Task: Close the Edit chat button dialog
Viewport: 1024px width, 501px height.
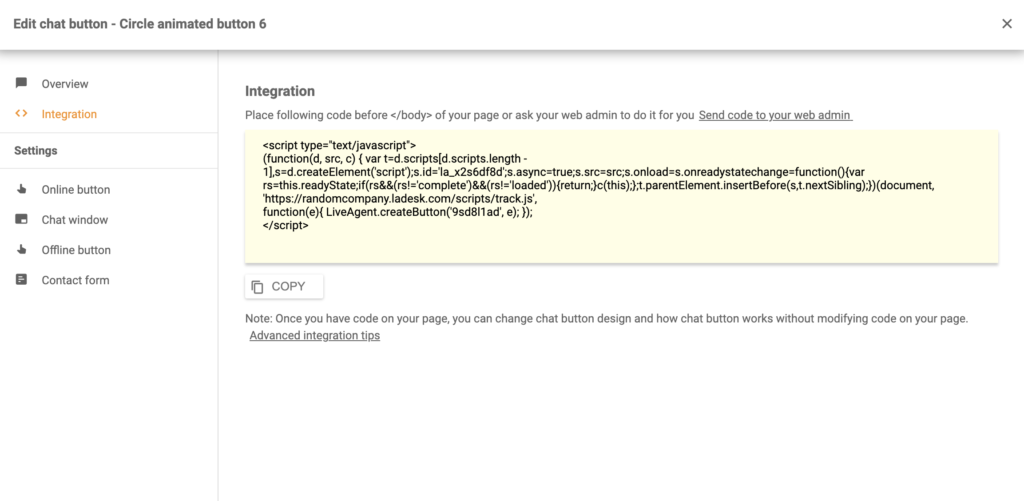Action: click(x=1006, y=24)
